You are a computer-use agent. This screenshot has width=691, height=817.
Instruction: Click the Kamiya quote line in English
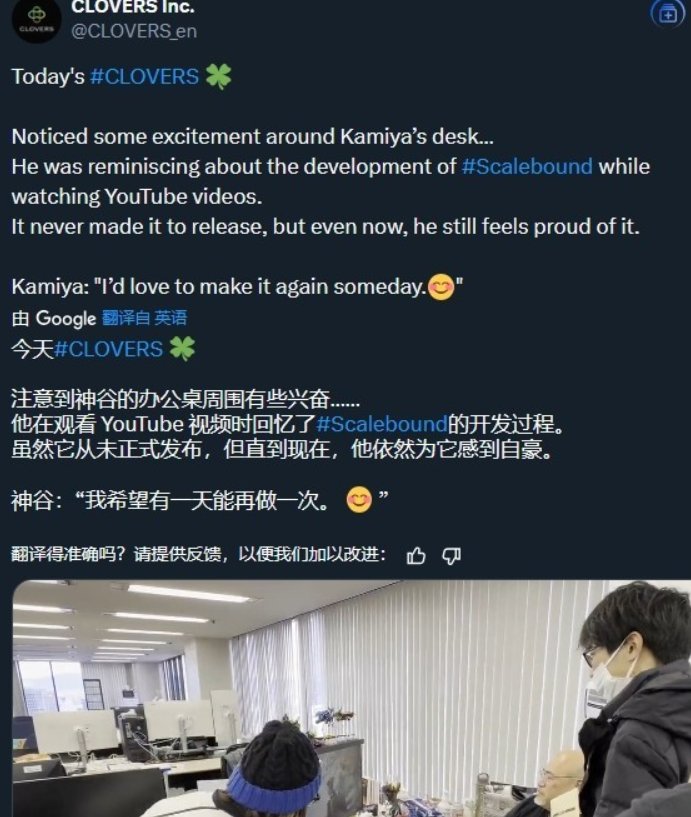pos(238,287)
